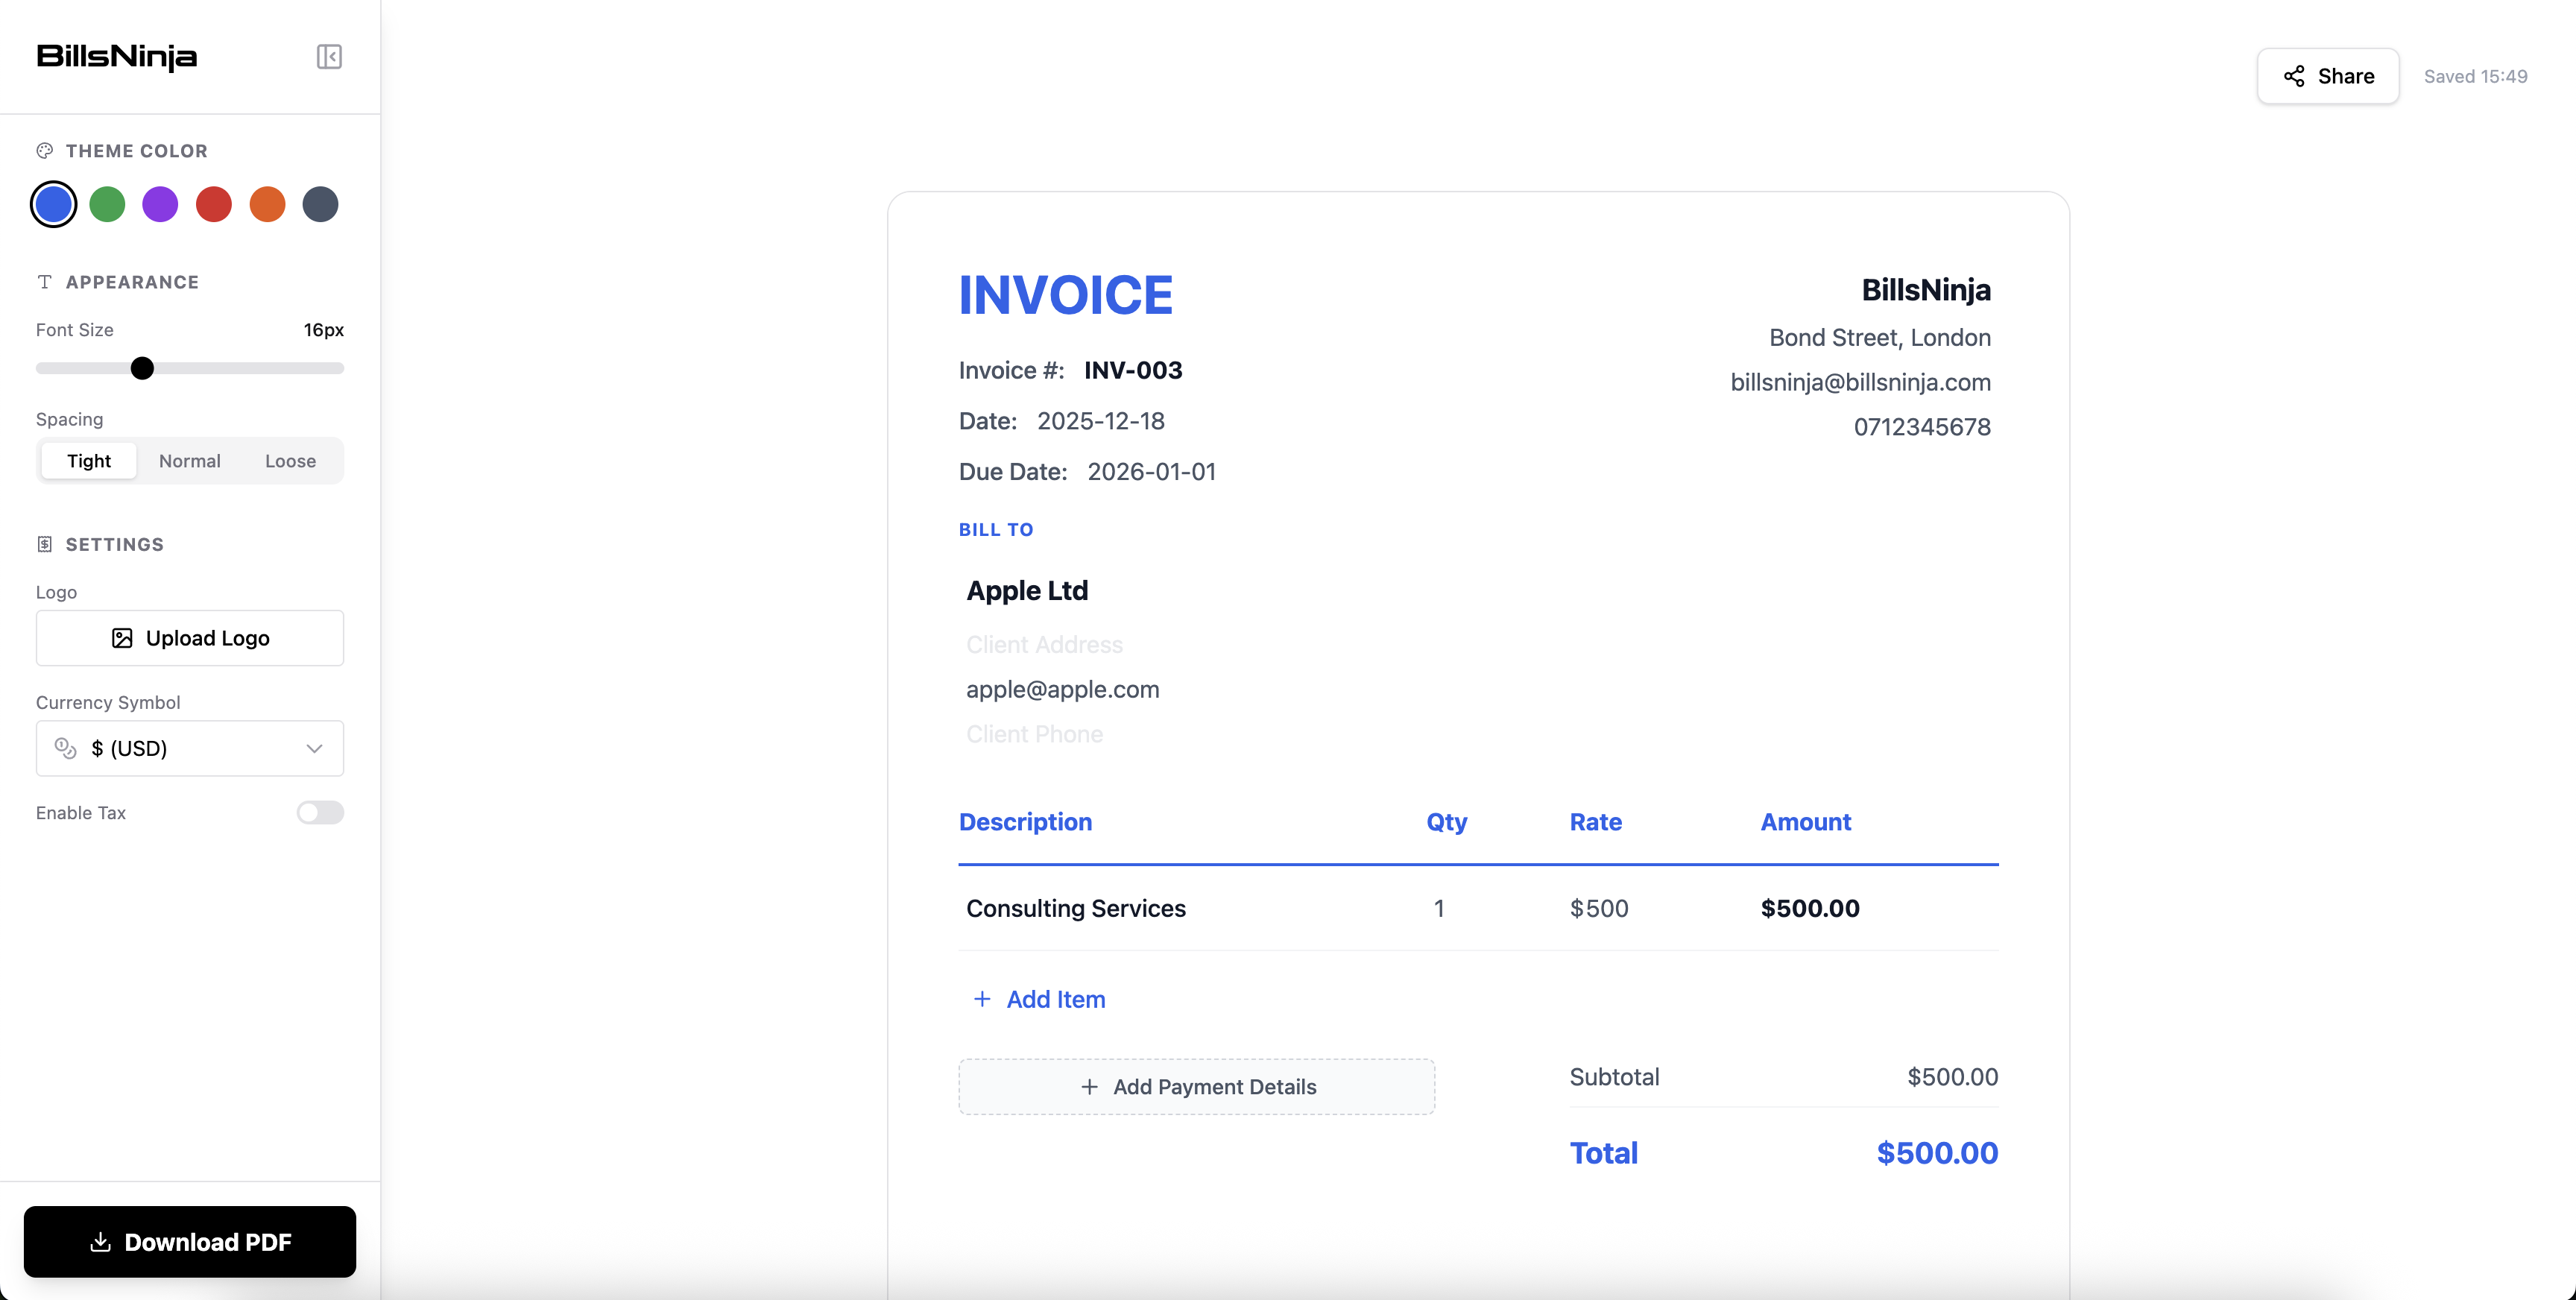Select the Normal spacing option
Viewport: 2576px width, 1300px height.
coord(189,461)
